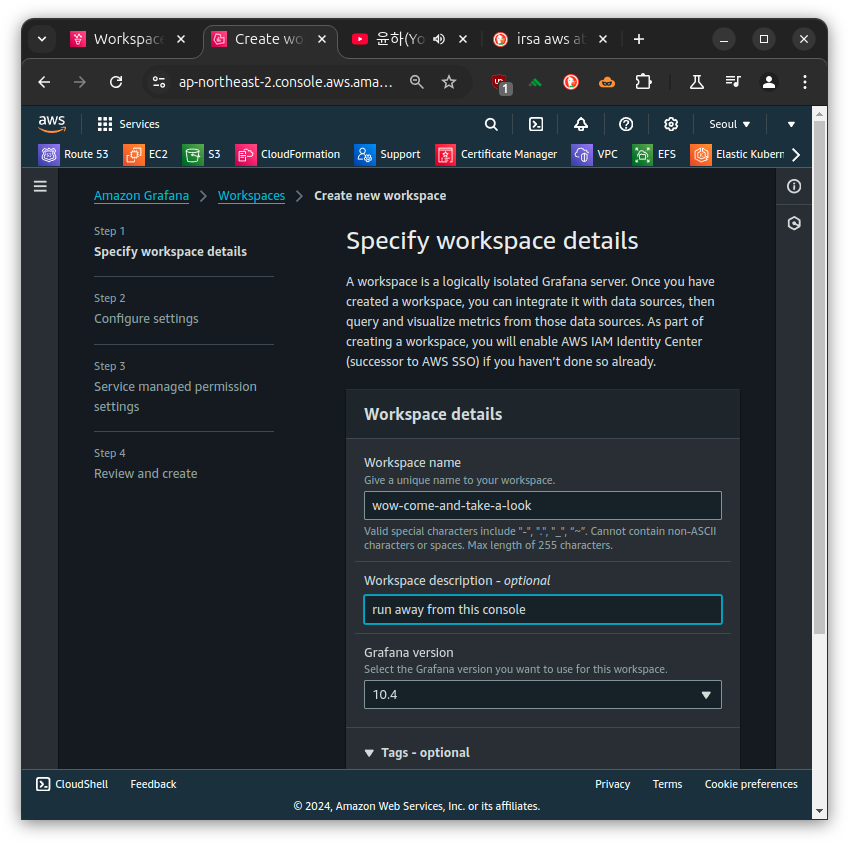Open the notifications bell icon
This screenshot has height=844, width=849.
point(580,125)
